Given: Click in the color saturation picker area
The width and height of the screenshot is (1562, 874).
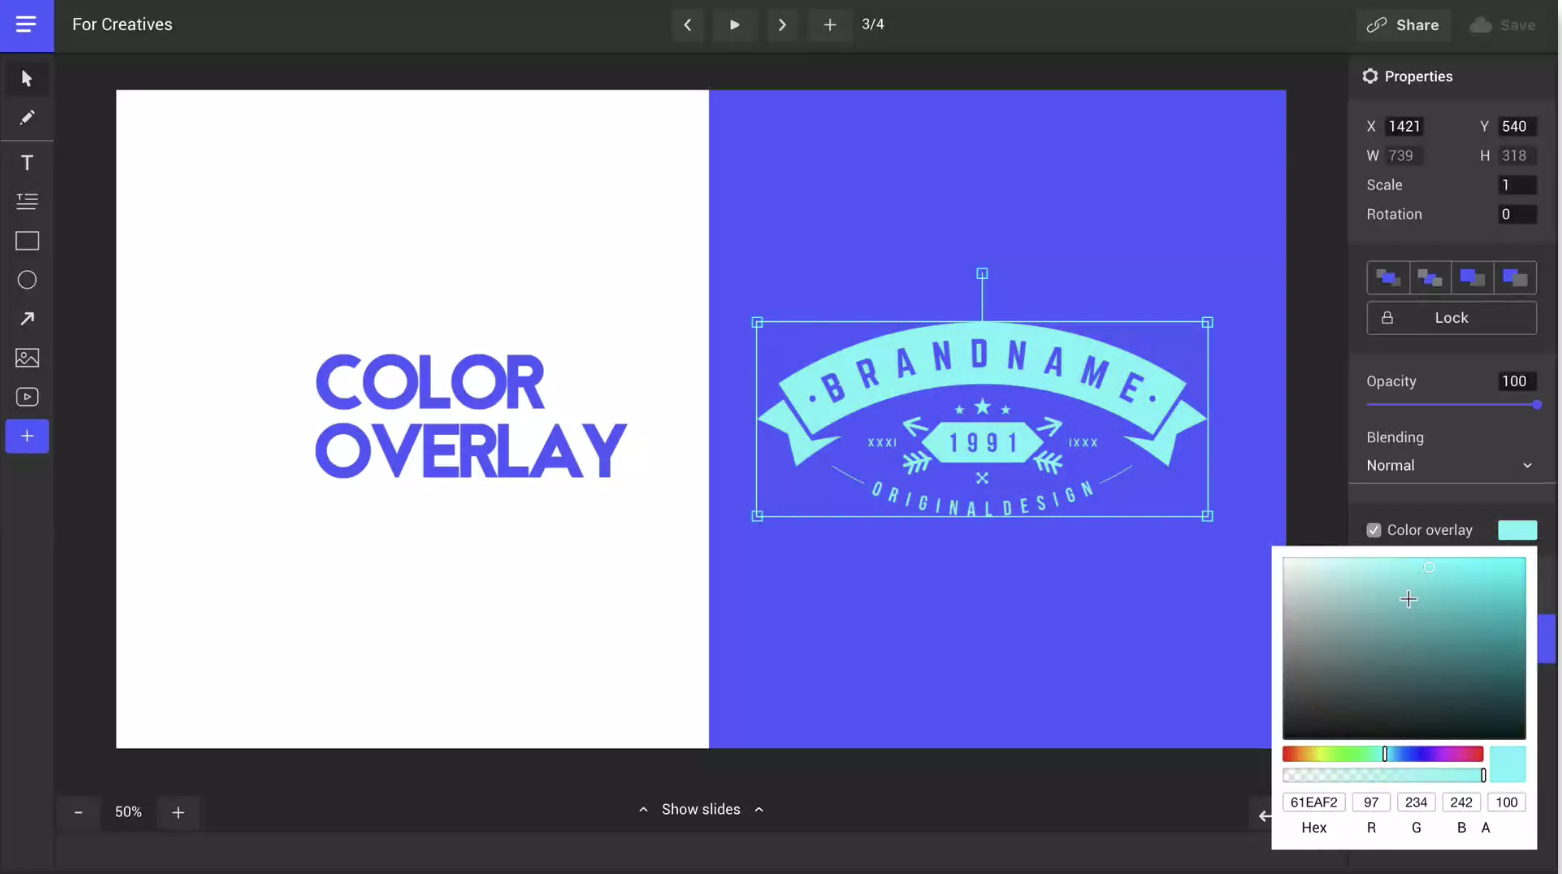Looking at the screenshot, I should tap(1404, 648).
